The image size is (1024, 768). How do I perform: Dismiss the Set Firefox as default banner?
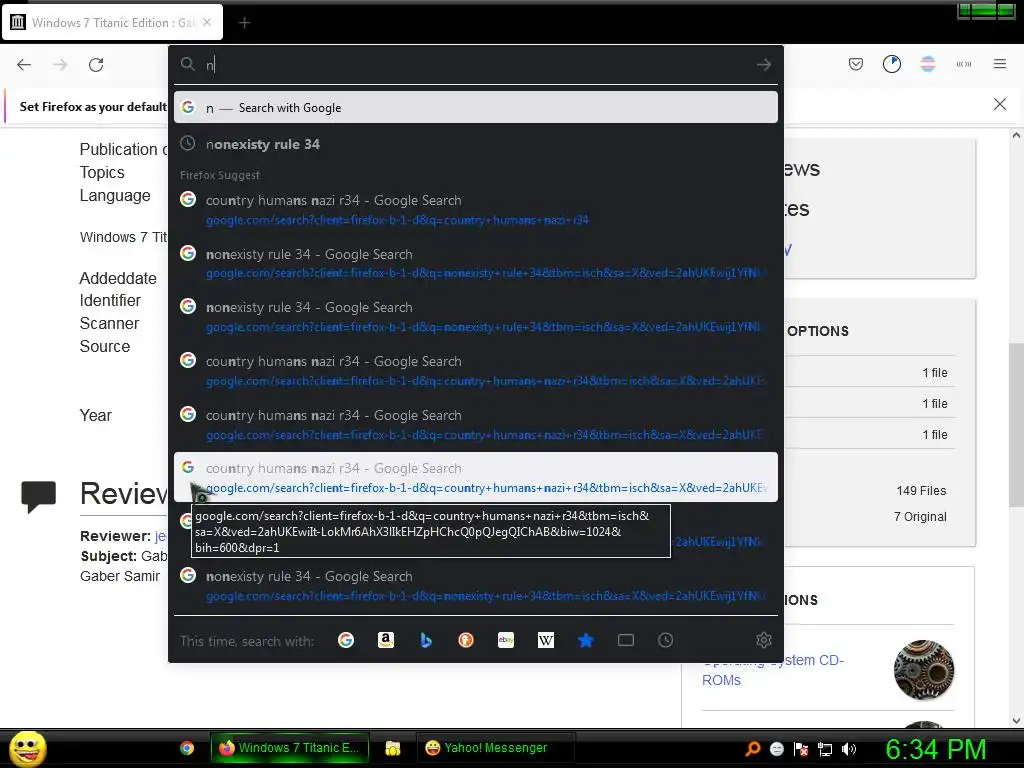click(999, 104)
